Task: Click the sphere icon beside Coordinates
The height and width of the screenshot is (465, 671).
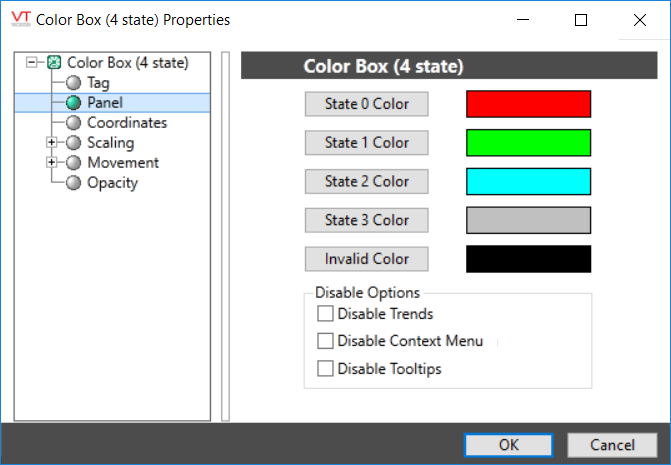Action: [73, 123]
